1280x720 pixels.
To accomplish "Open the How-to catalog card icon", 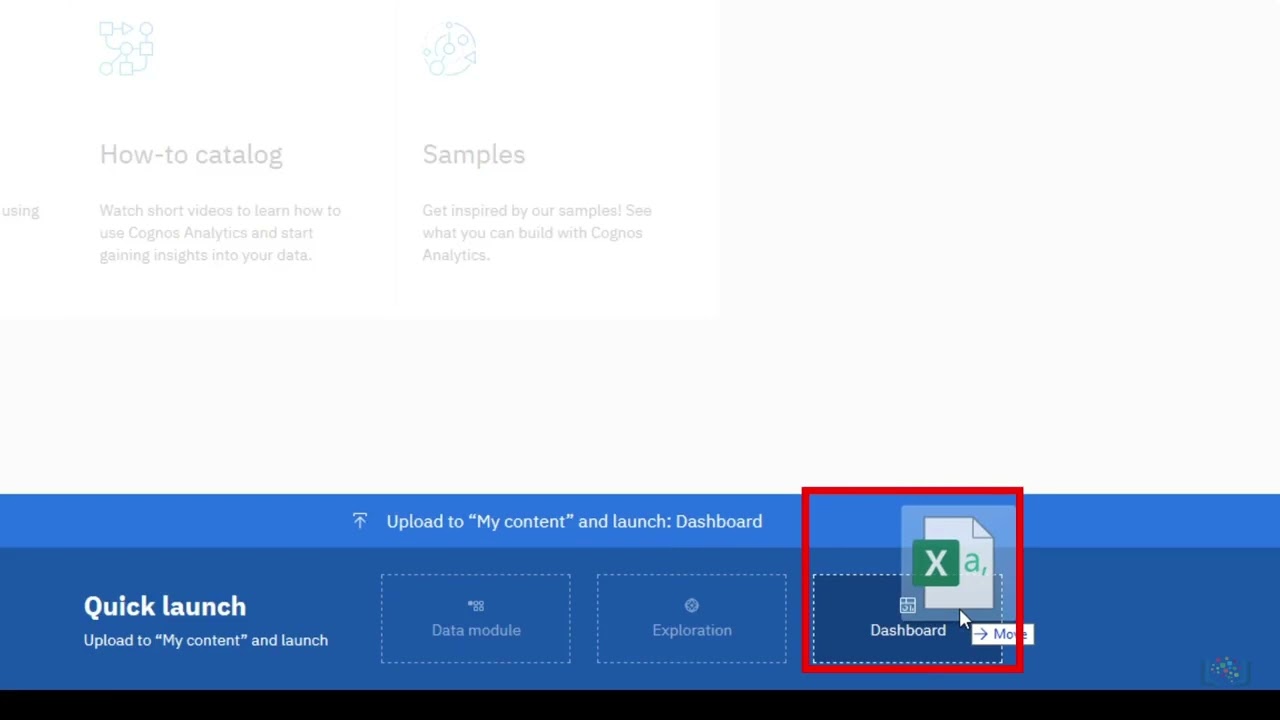I will pos(126,48).
